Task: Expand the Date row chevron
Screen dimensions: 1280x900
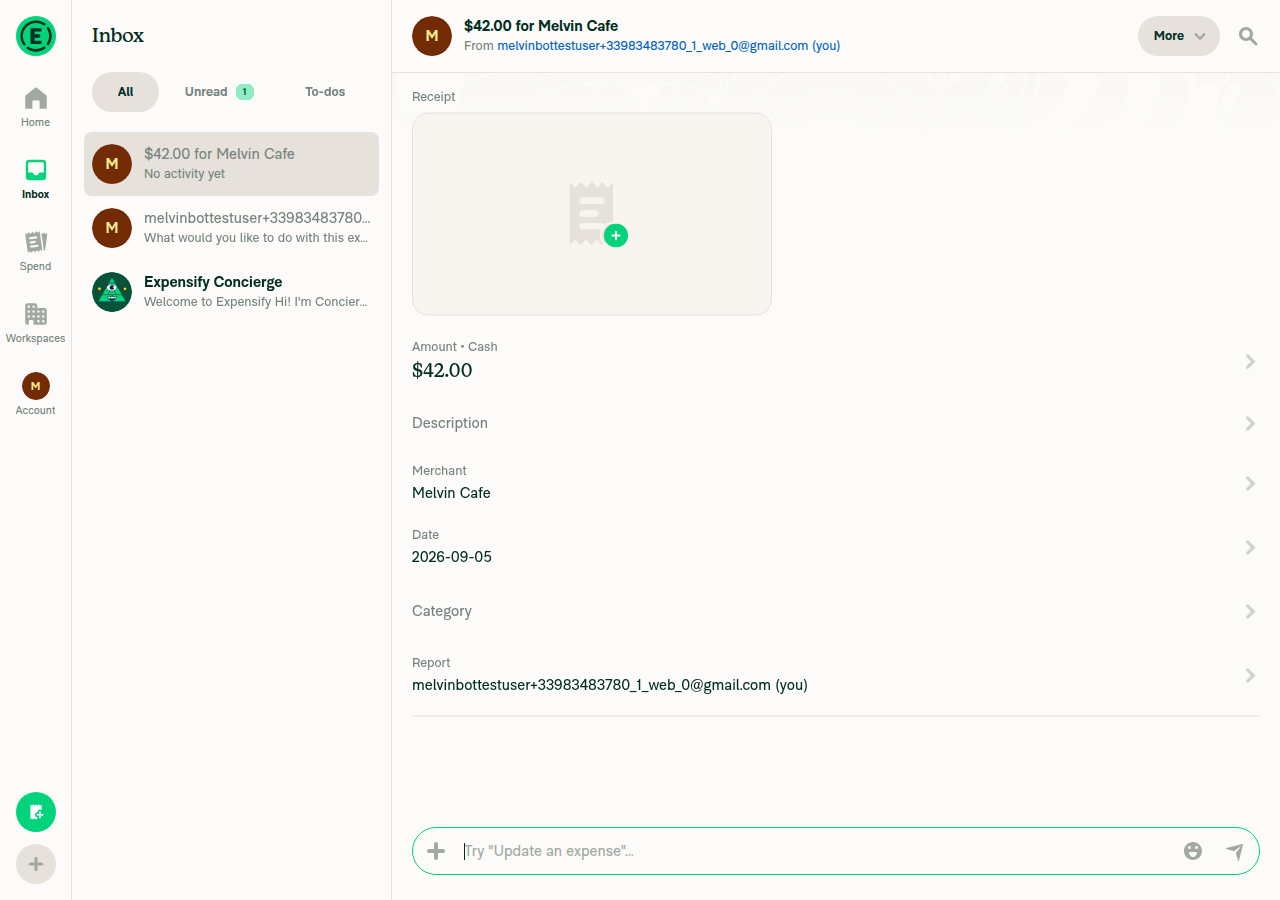Action: click(x=1250, y=547)
